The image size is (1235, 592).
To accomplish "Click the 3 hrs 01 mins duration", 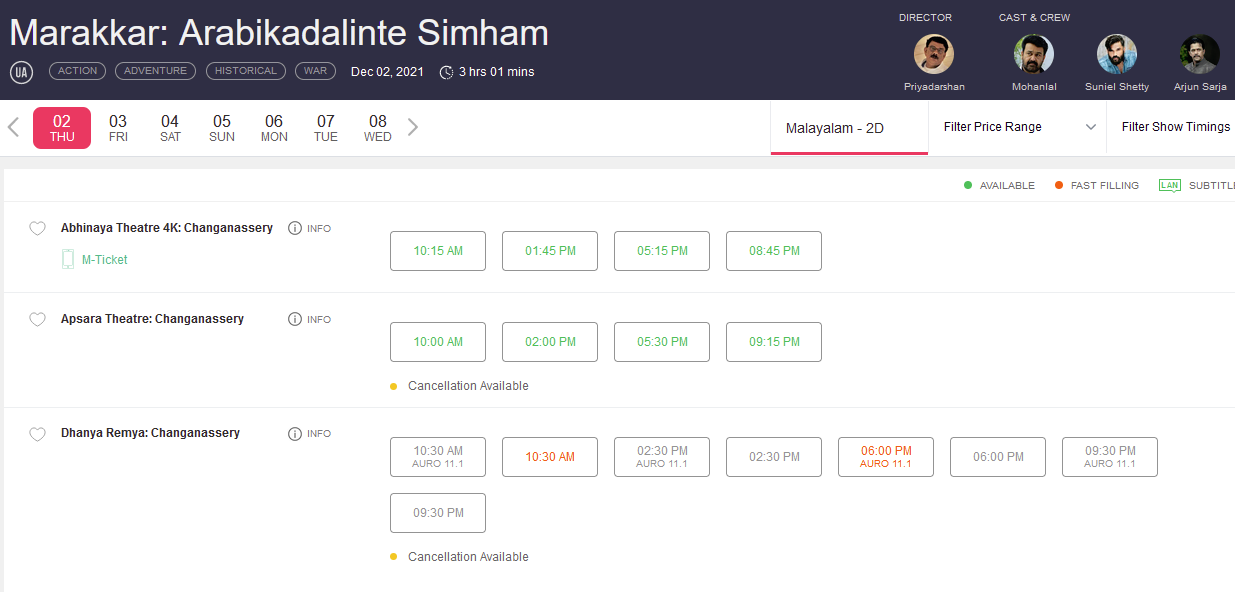I will [x=497, y=72].
